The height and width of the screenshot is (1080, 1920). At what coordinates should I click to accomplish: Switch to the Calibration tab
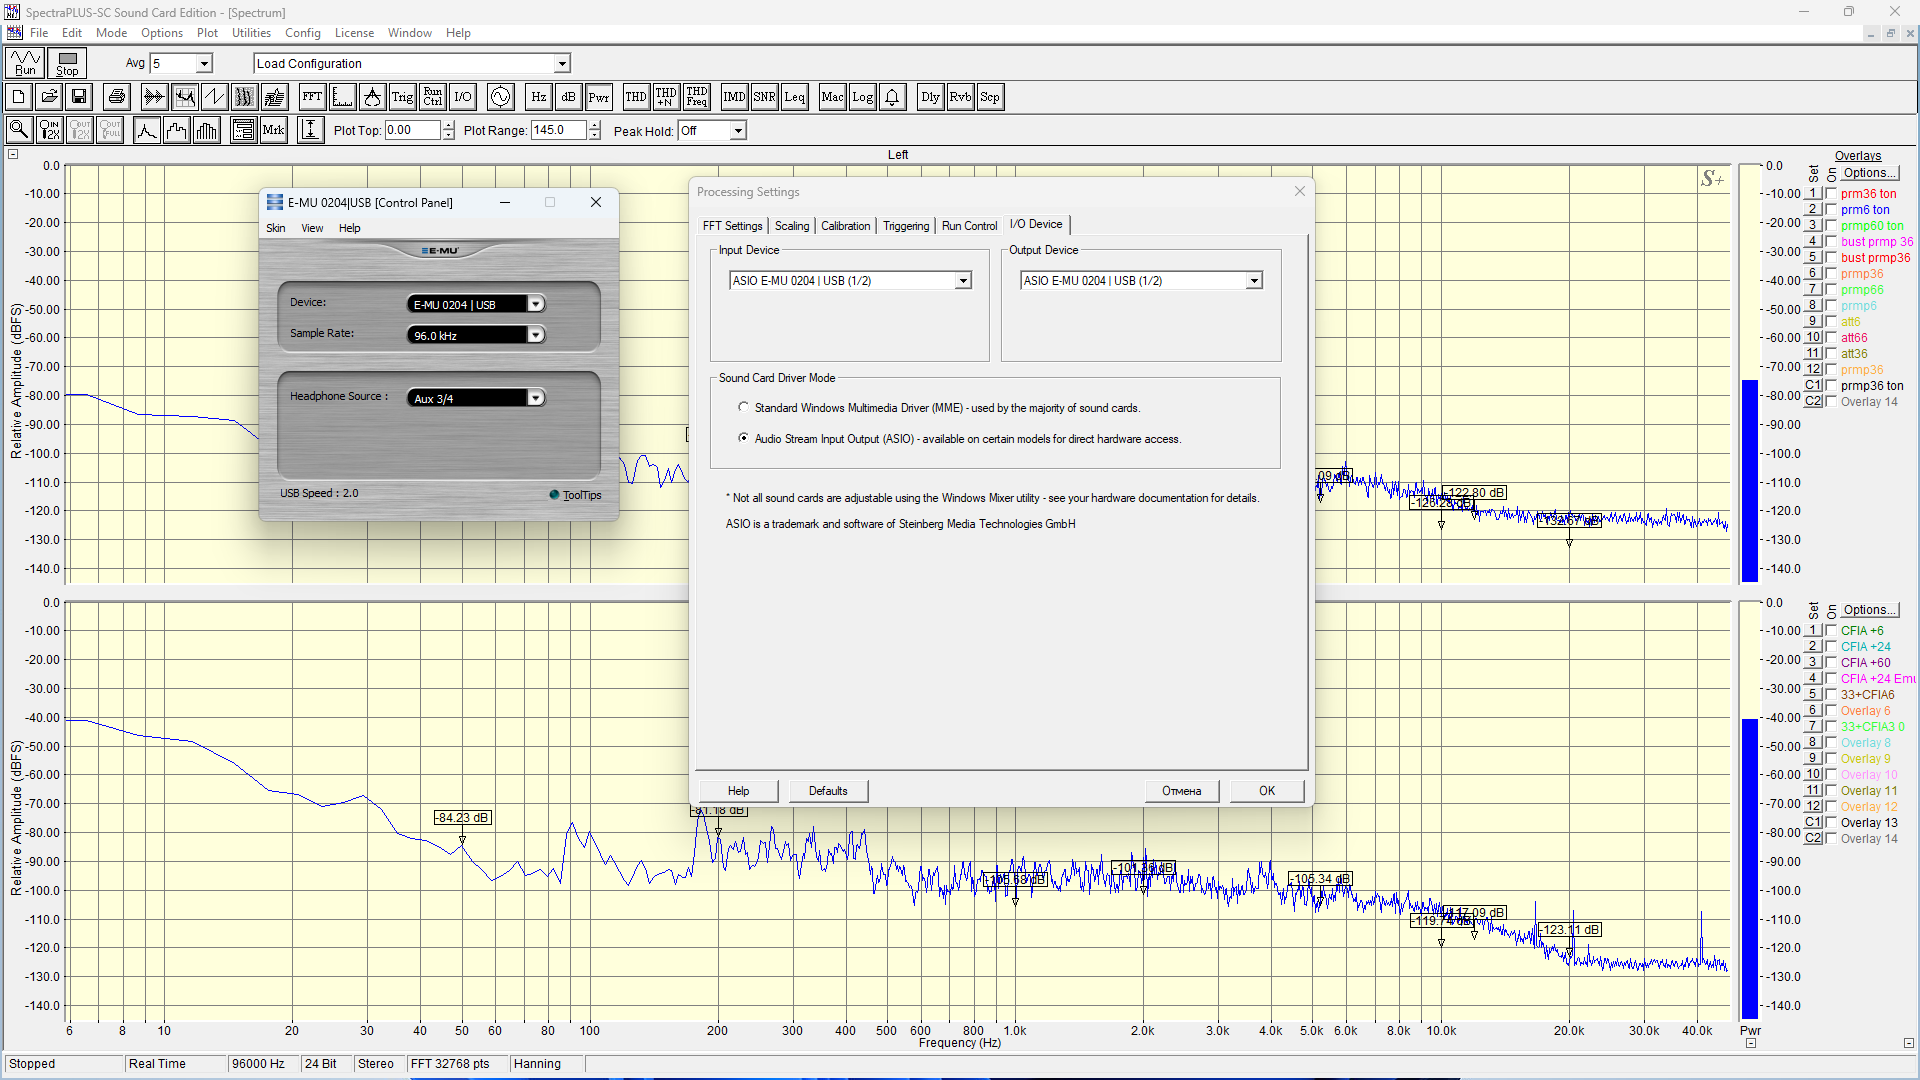pyautogui.click(x=845, y=226)
